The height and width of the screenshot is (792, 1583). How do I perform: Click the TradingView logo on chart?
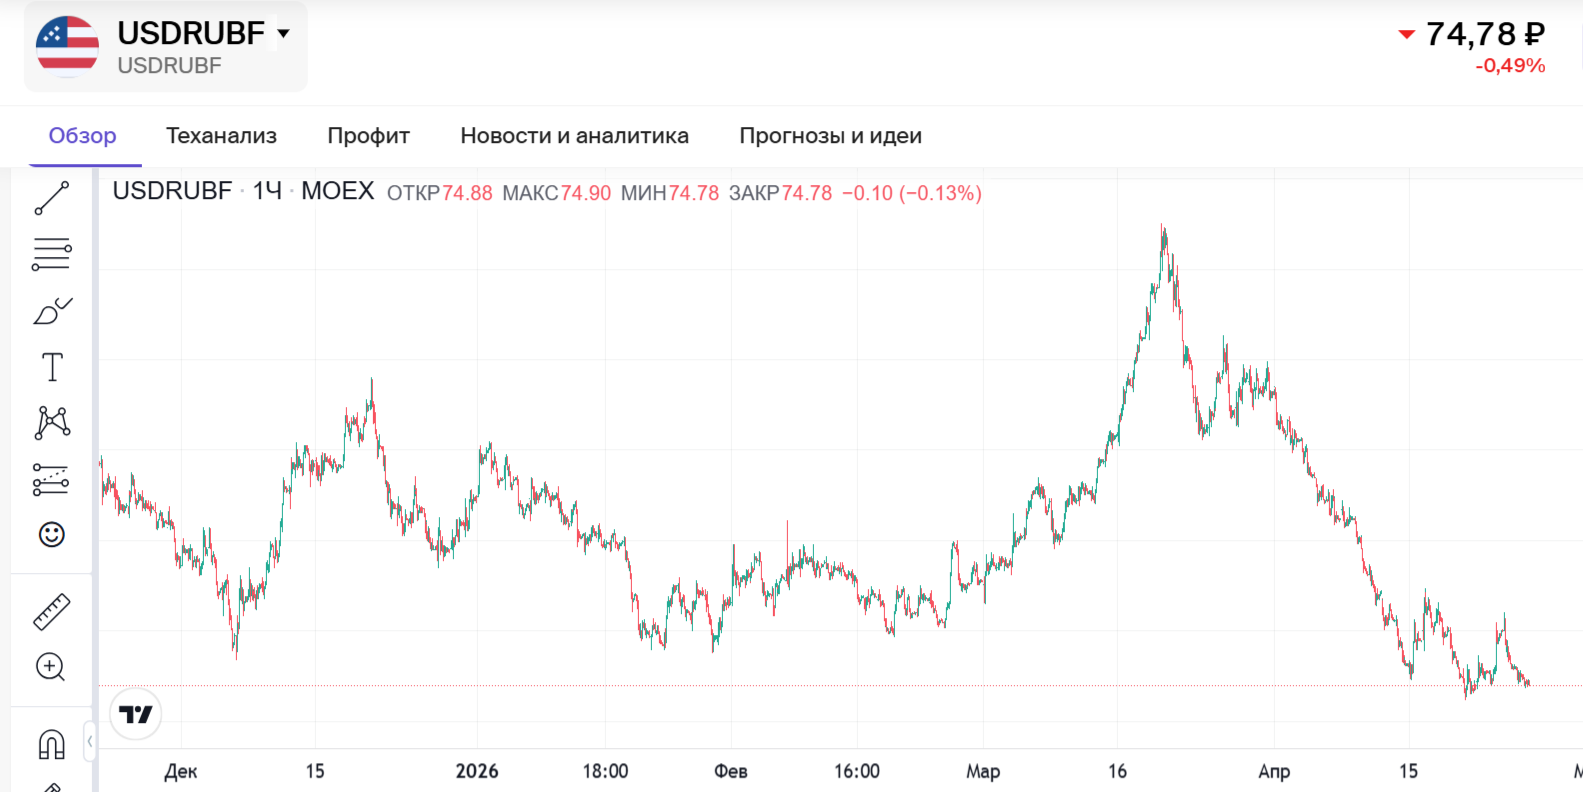[135, 714]
